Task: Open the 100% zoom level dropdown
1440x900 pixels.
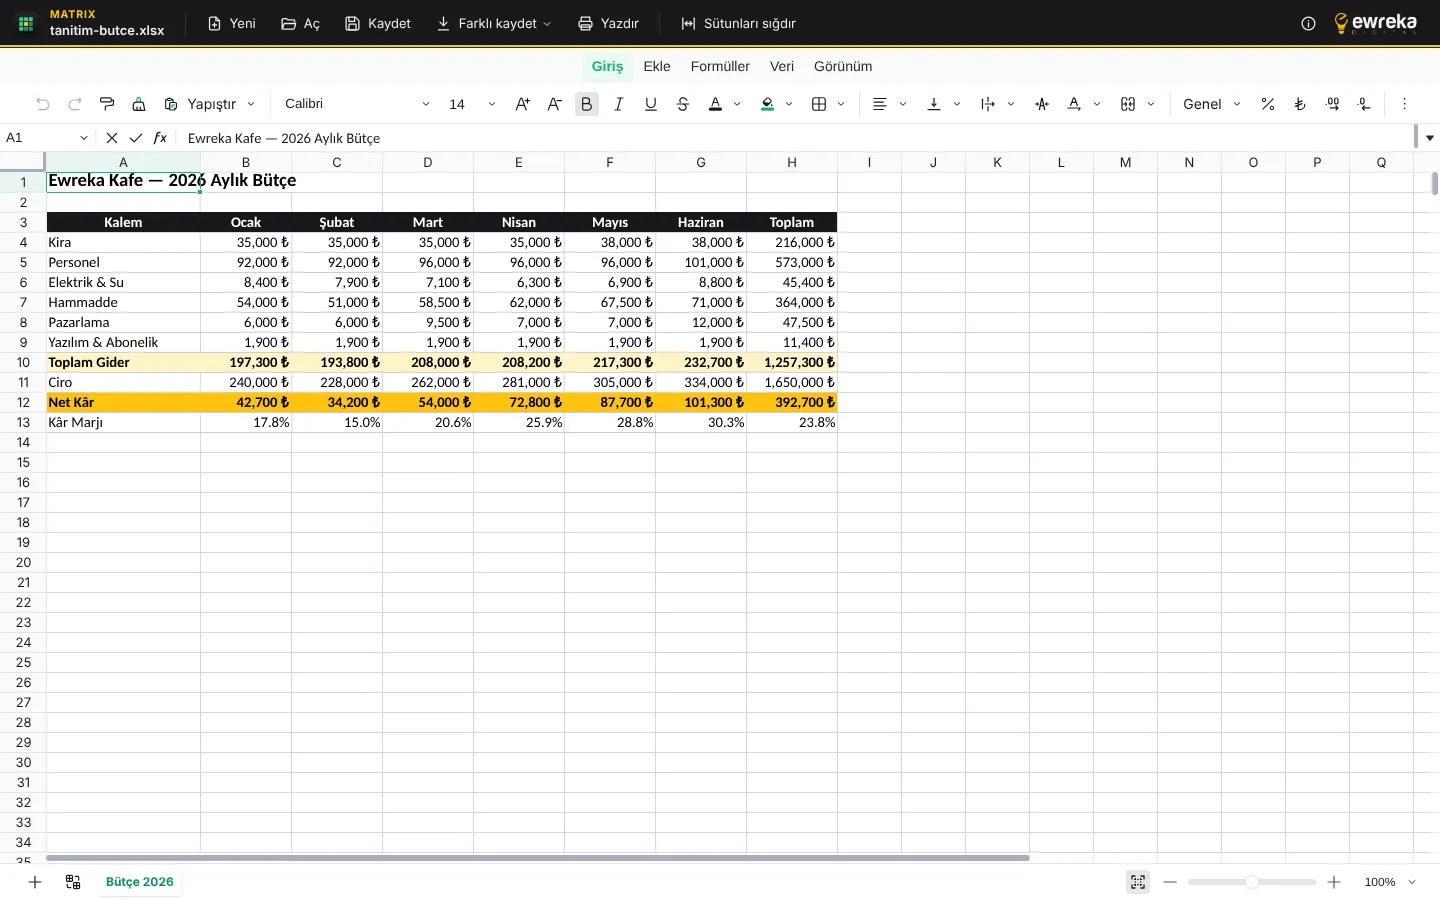Action: pos(1390,882)
